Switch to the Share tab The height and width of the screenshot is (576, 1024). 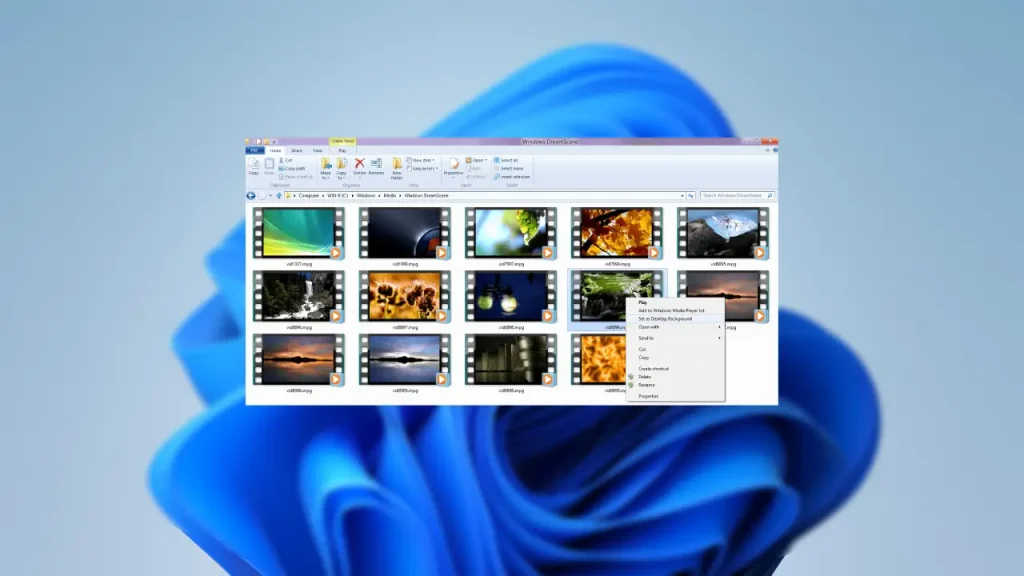(x=296, y=151)
